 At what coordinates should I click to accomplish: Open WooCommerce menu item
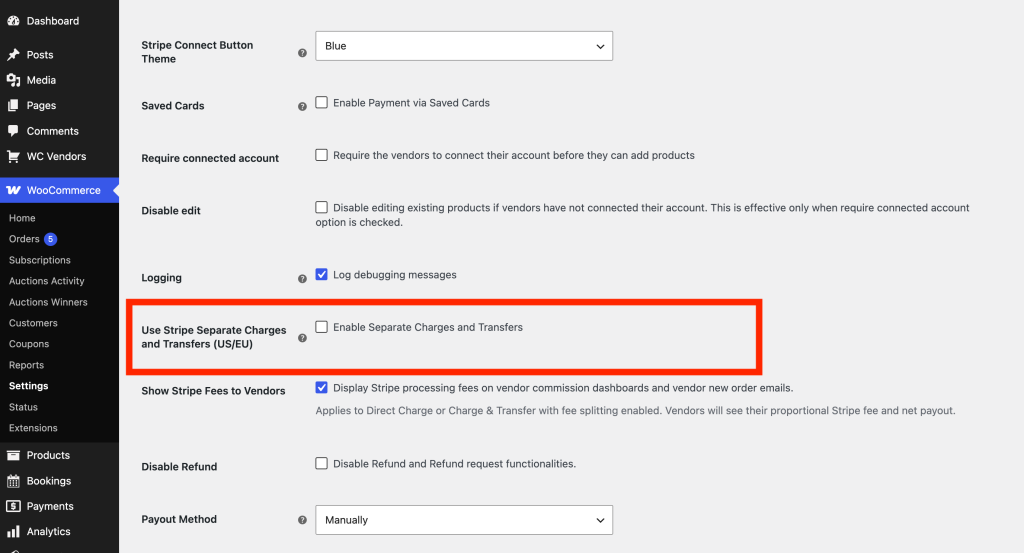(59, 190)
